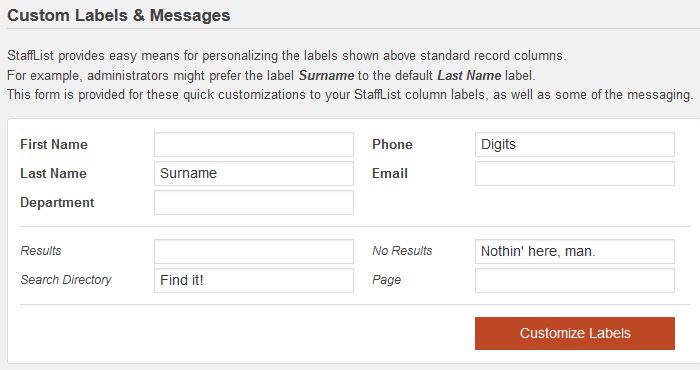Focus the empty Email input field

tap(575, 173)
